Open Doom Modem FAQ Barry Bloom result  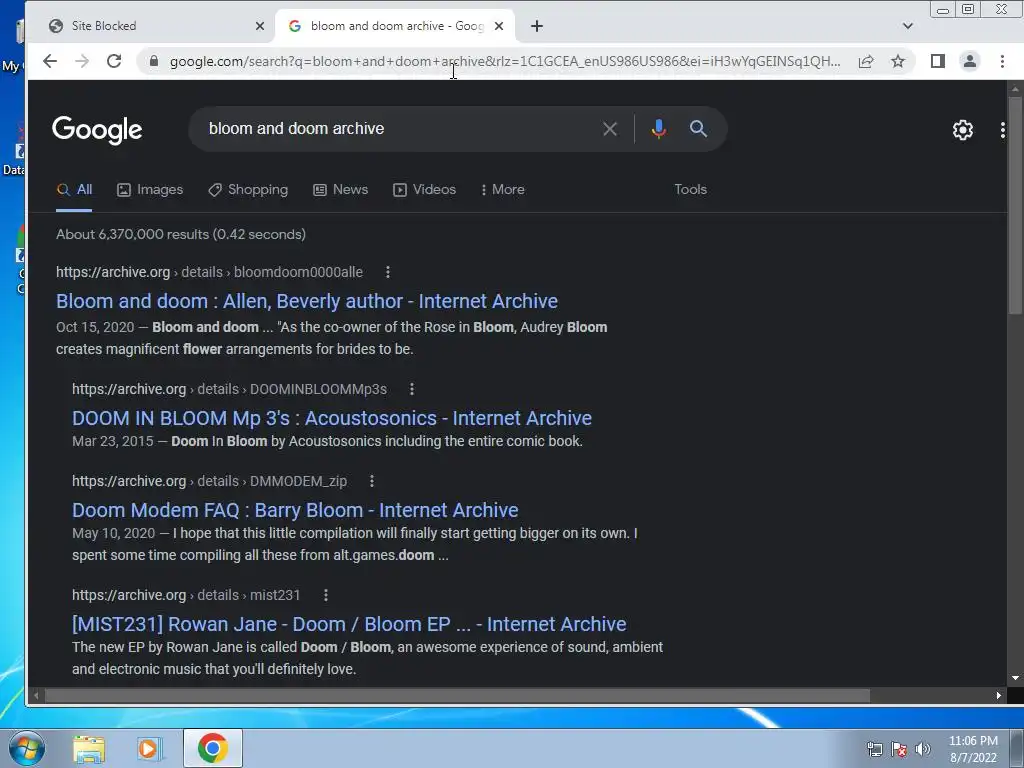pyautogui.click(x=295, y=510)
